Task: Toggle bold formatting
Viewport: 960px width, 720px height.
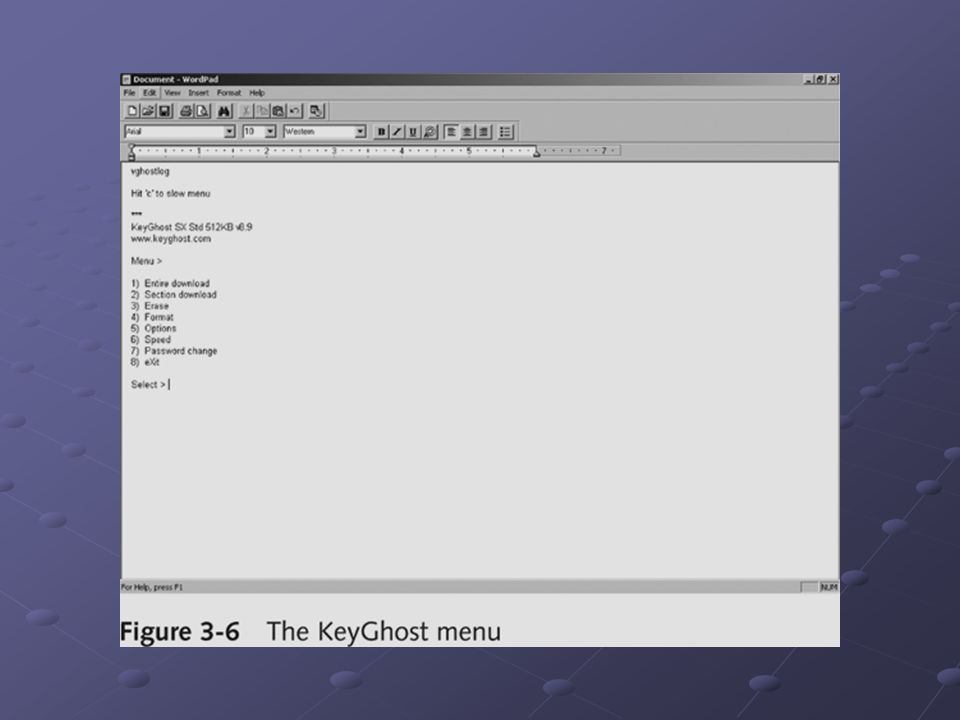Action: (x=381, y=132)
